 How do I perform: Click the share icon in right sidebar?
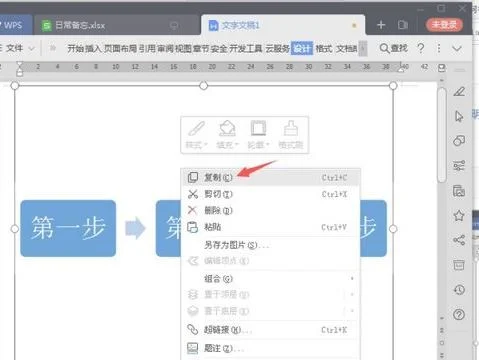(459, 240)
